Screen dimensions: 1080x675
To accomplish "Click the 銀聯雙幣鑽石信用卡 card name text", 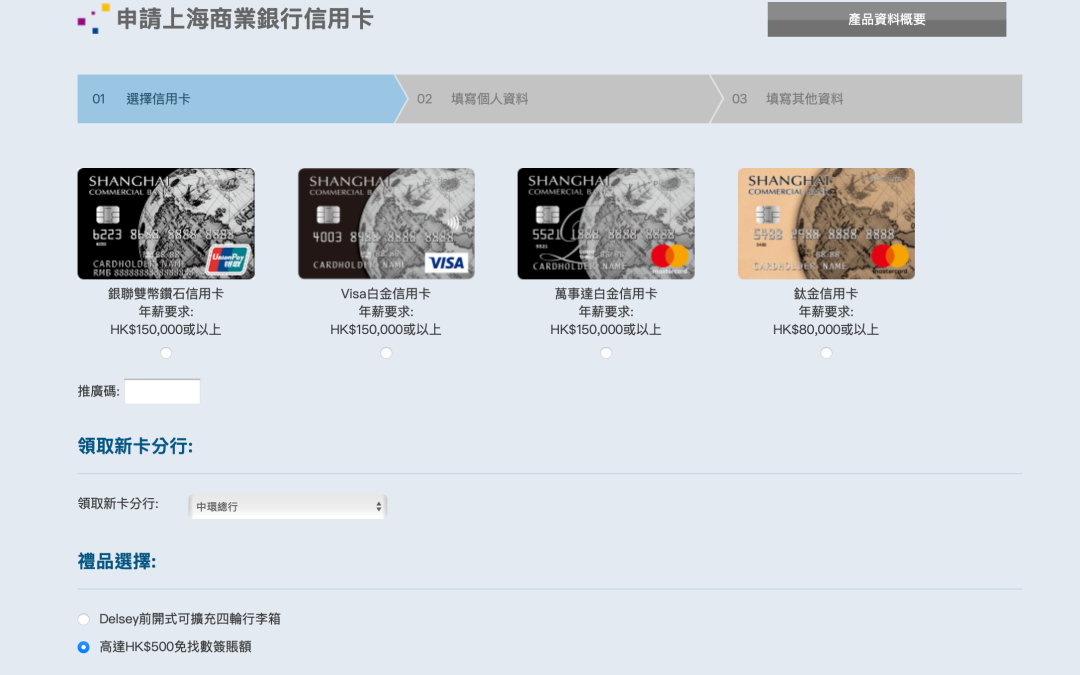I will [x=166, y=293].
